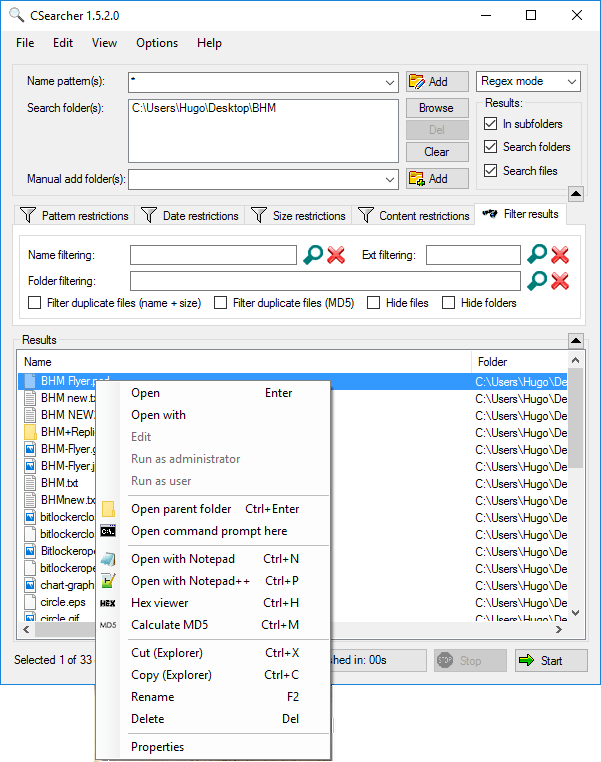Clear ext filtering with red X
Image resolution: width=601 pixels, height=762 pixels.
click(x=560, y=255)
